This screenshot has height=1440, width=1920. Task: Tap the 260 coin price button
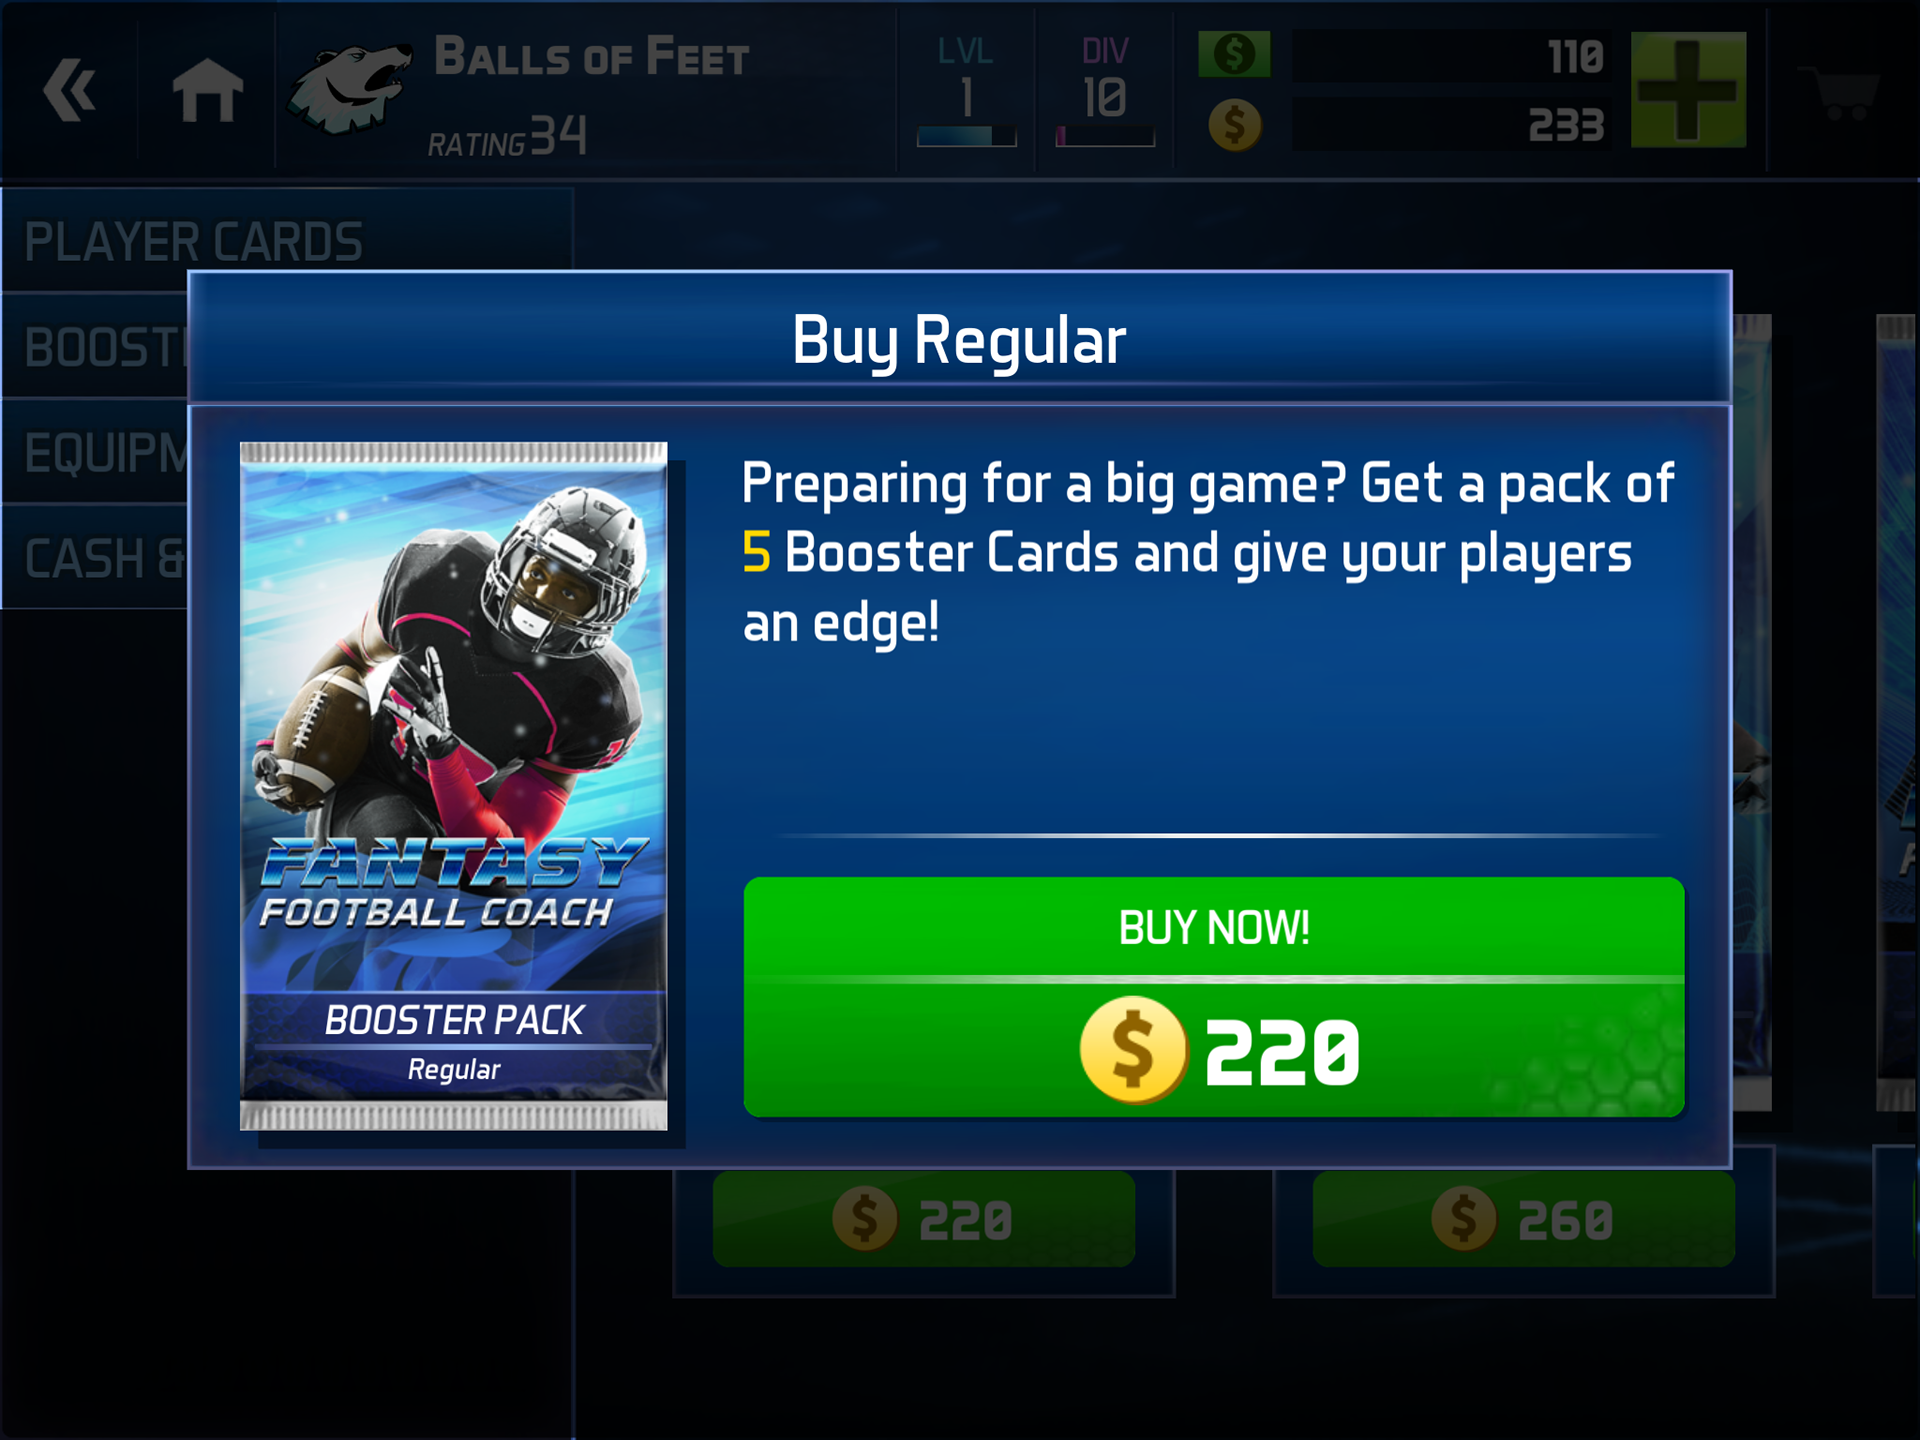[1523, 1219]
